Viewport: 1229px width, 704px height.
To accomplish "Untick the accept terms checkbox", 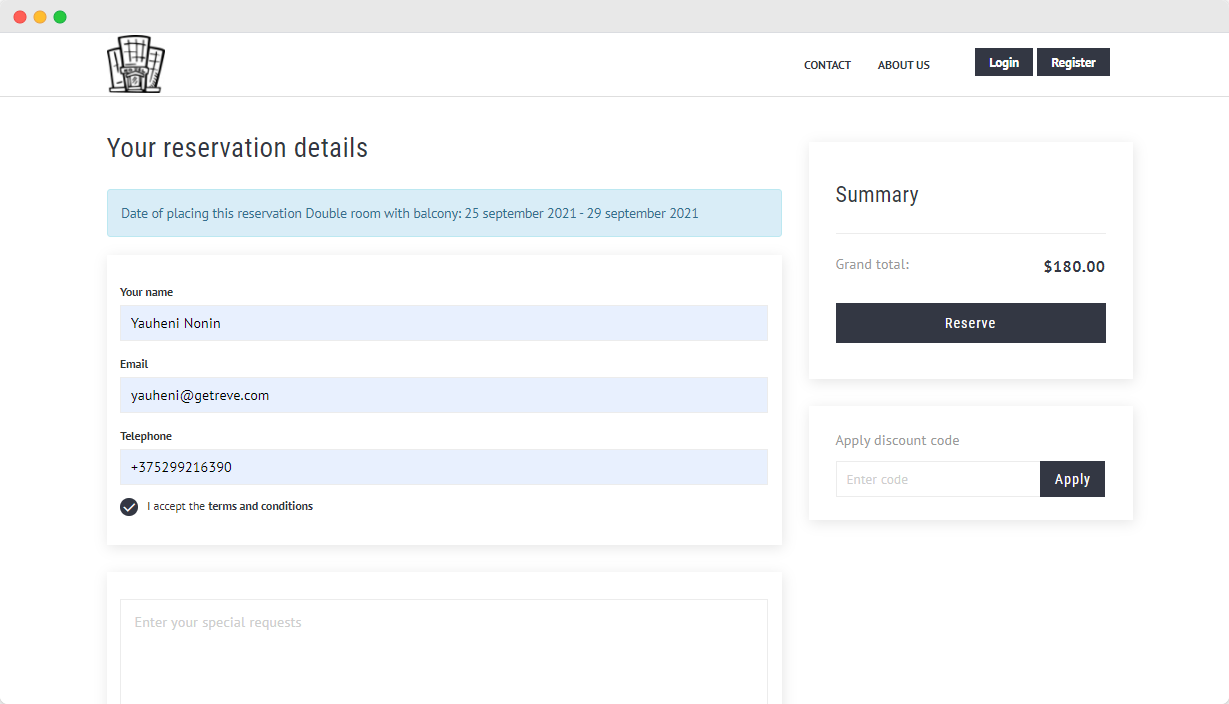I will pyautogui.click(x=129, y=507).
